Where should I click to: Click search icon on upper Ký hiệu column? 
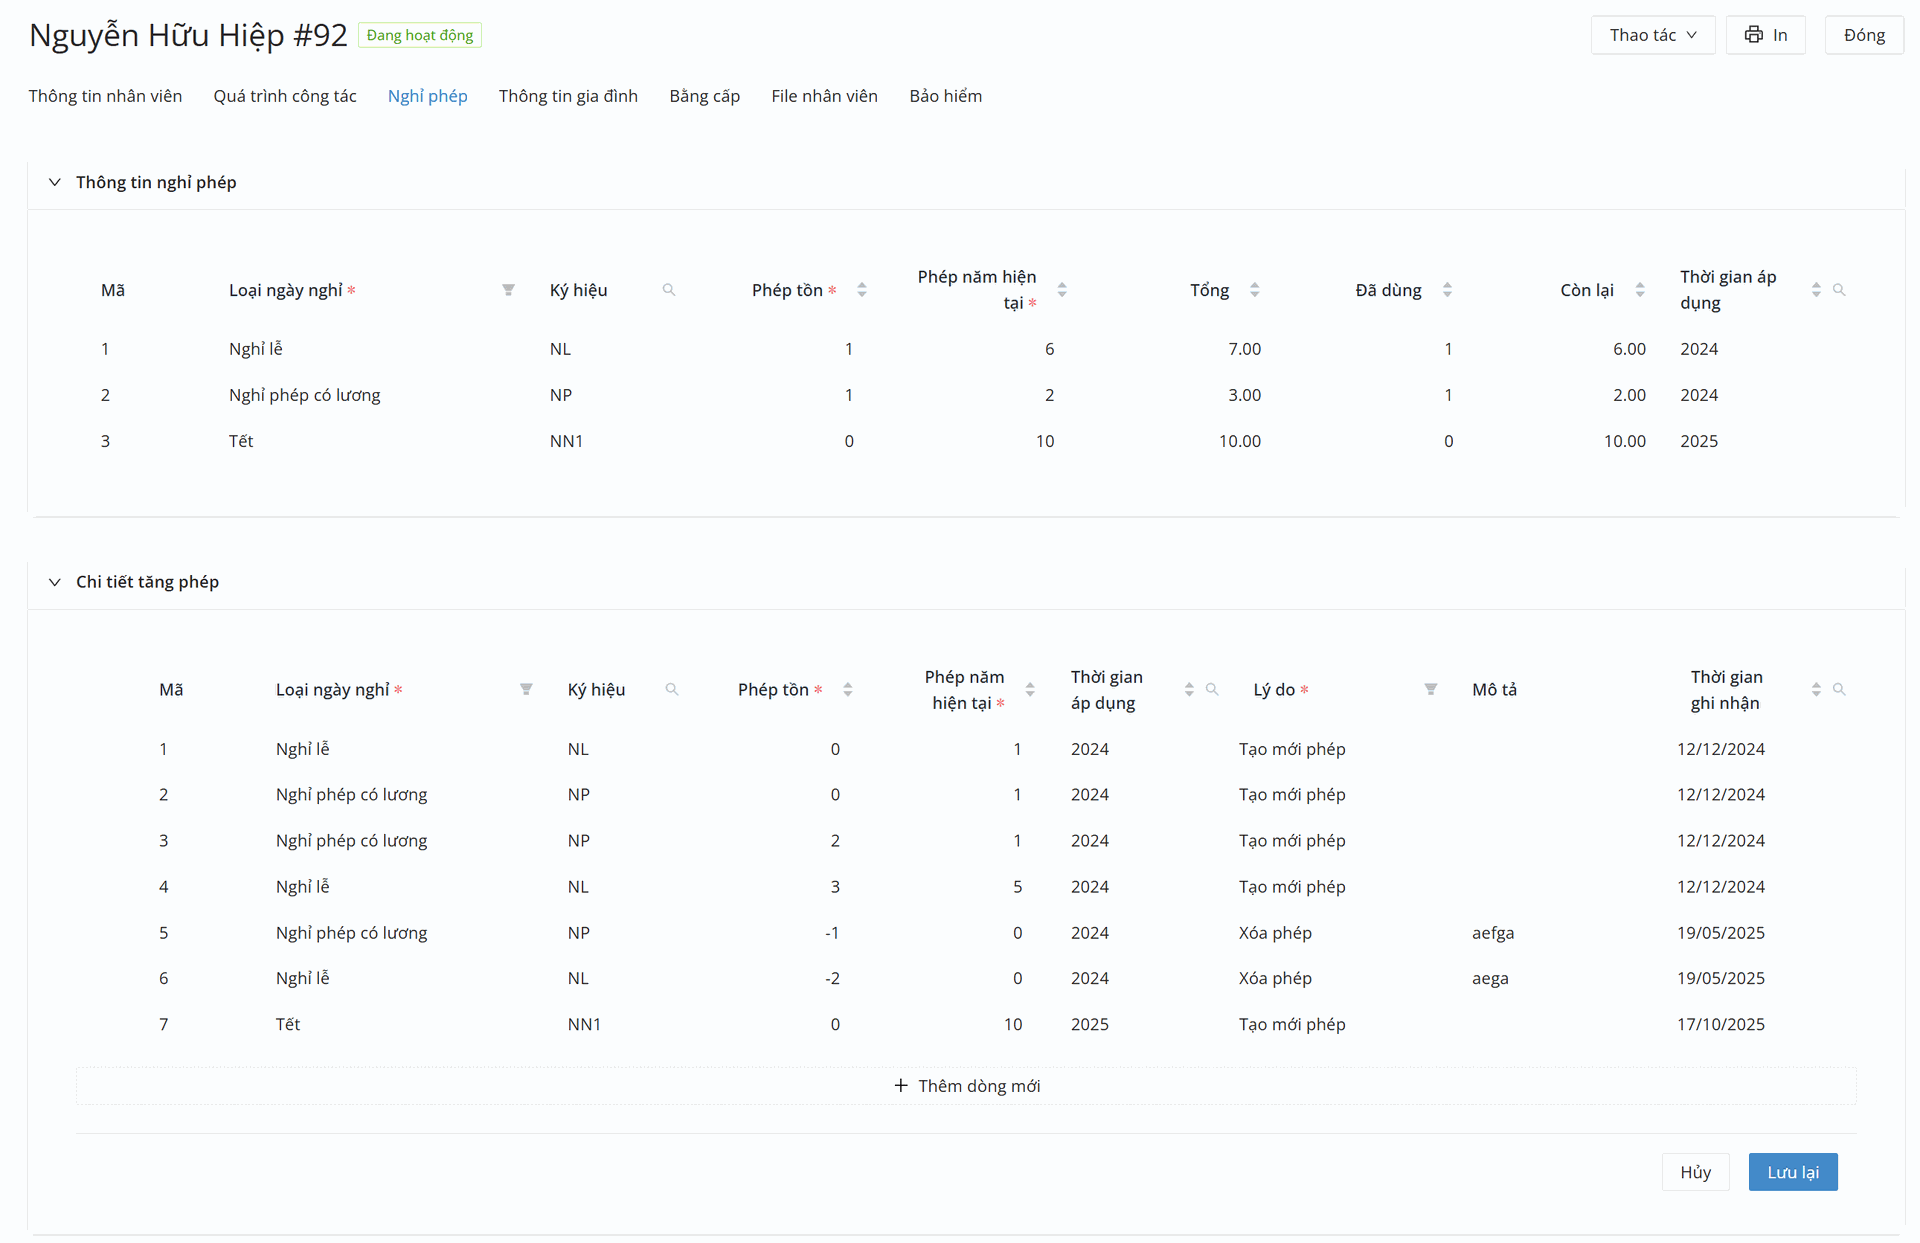coord(669,290)
